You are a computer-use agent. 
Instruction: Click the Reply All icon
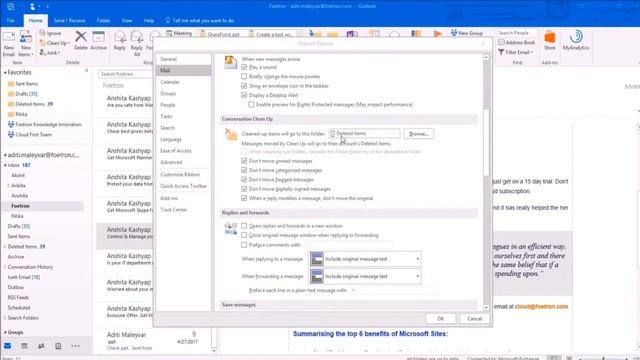(137, 37)
